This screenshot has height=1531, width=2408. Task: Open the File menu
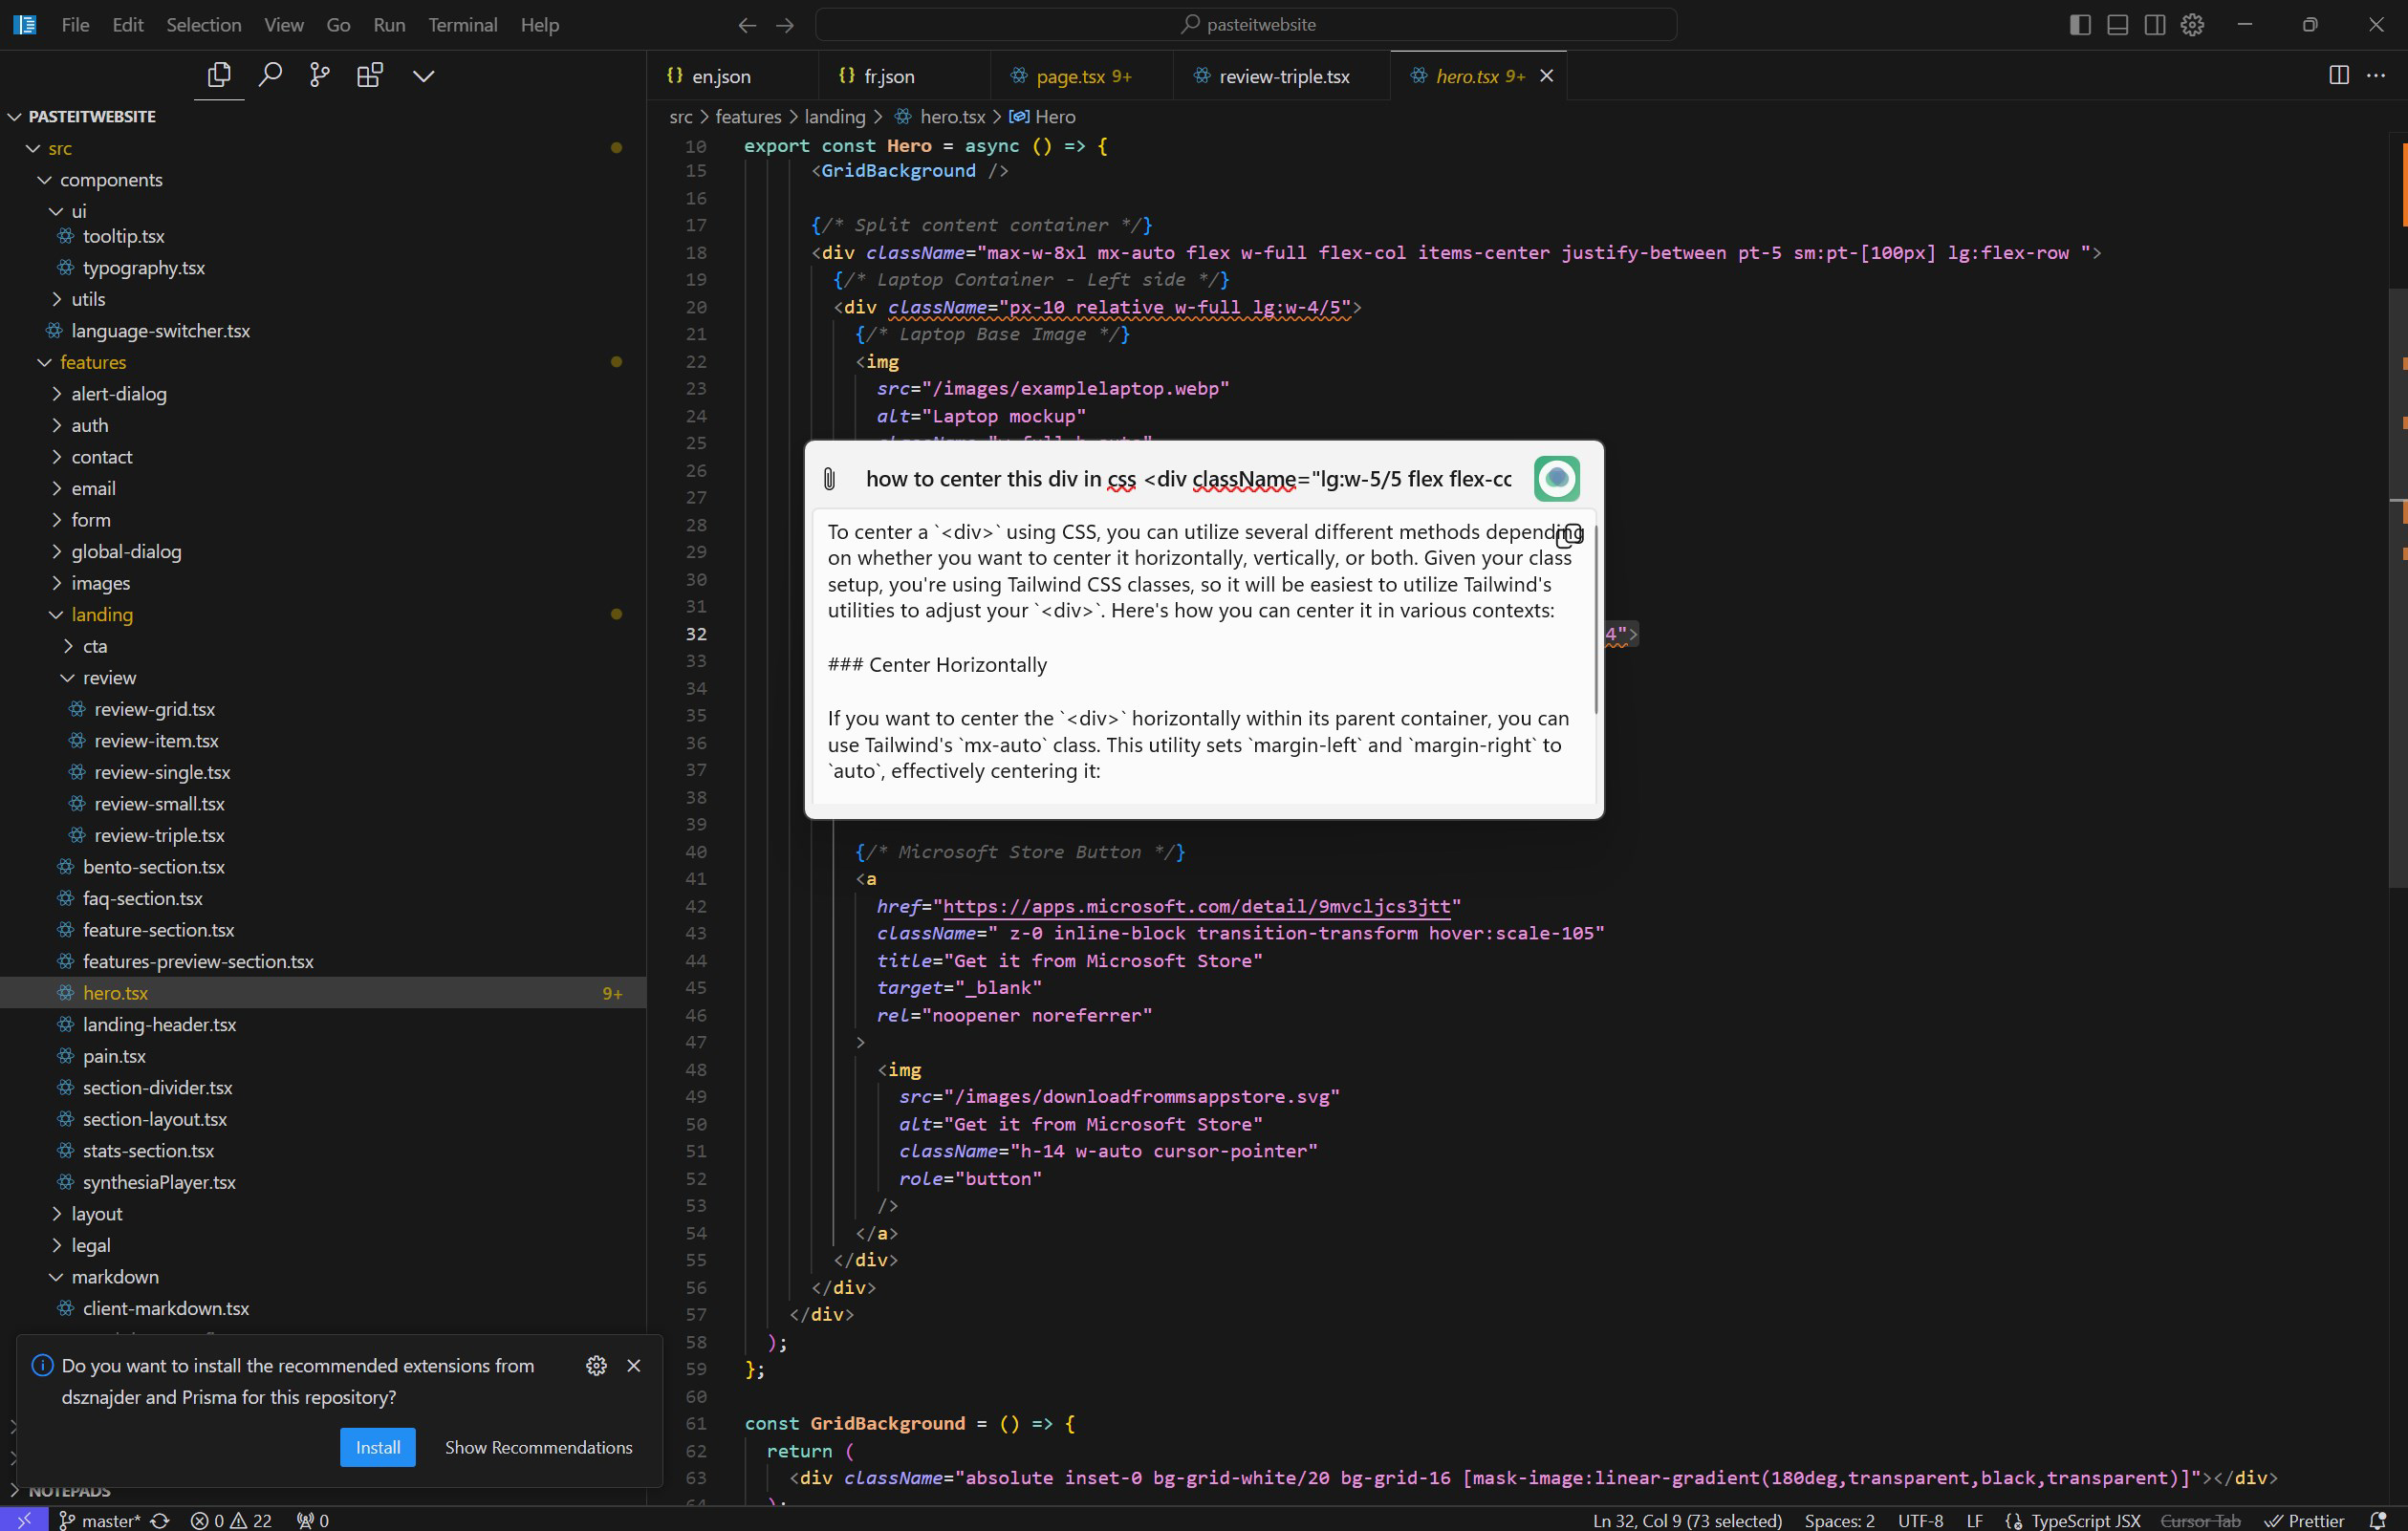click(x=75, y=25)
